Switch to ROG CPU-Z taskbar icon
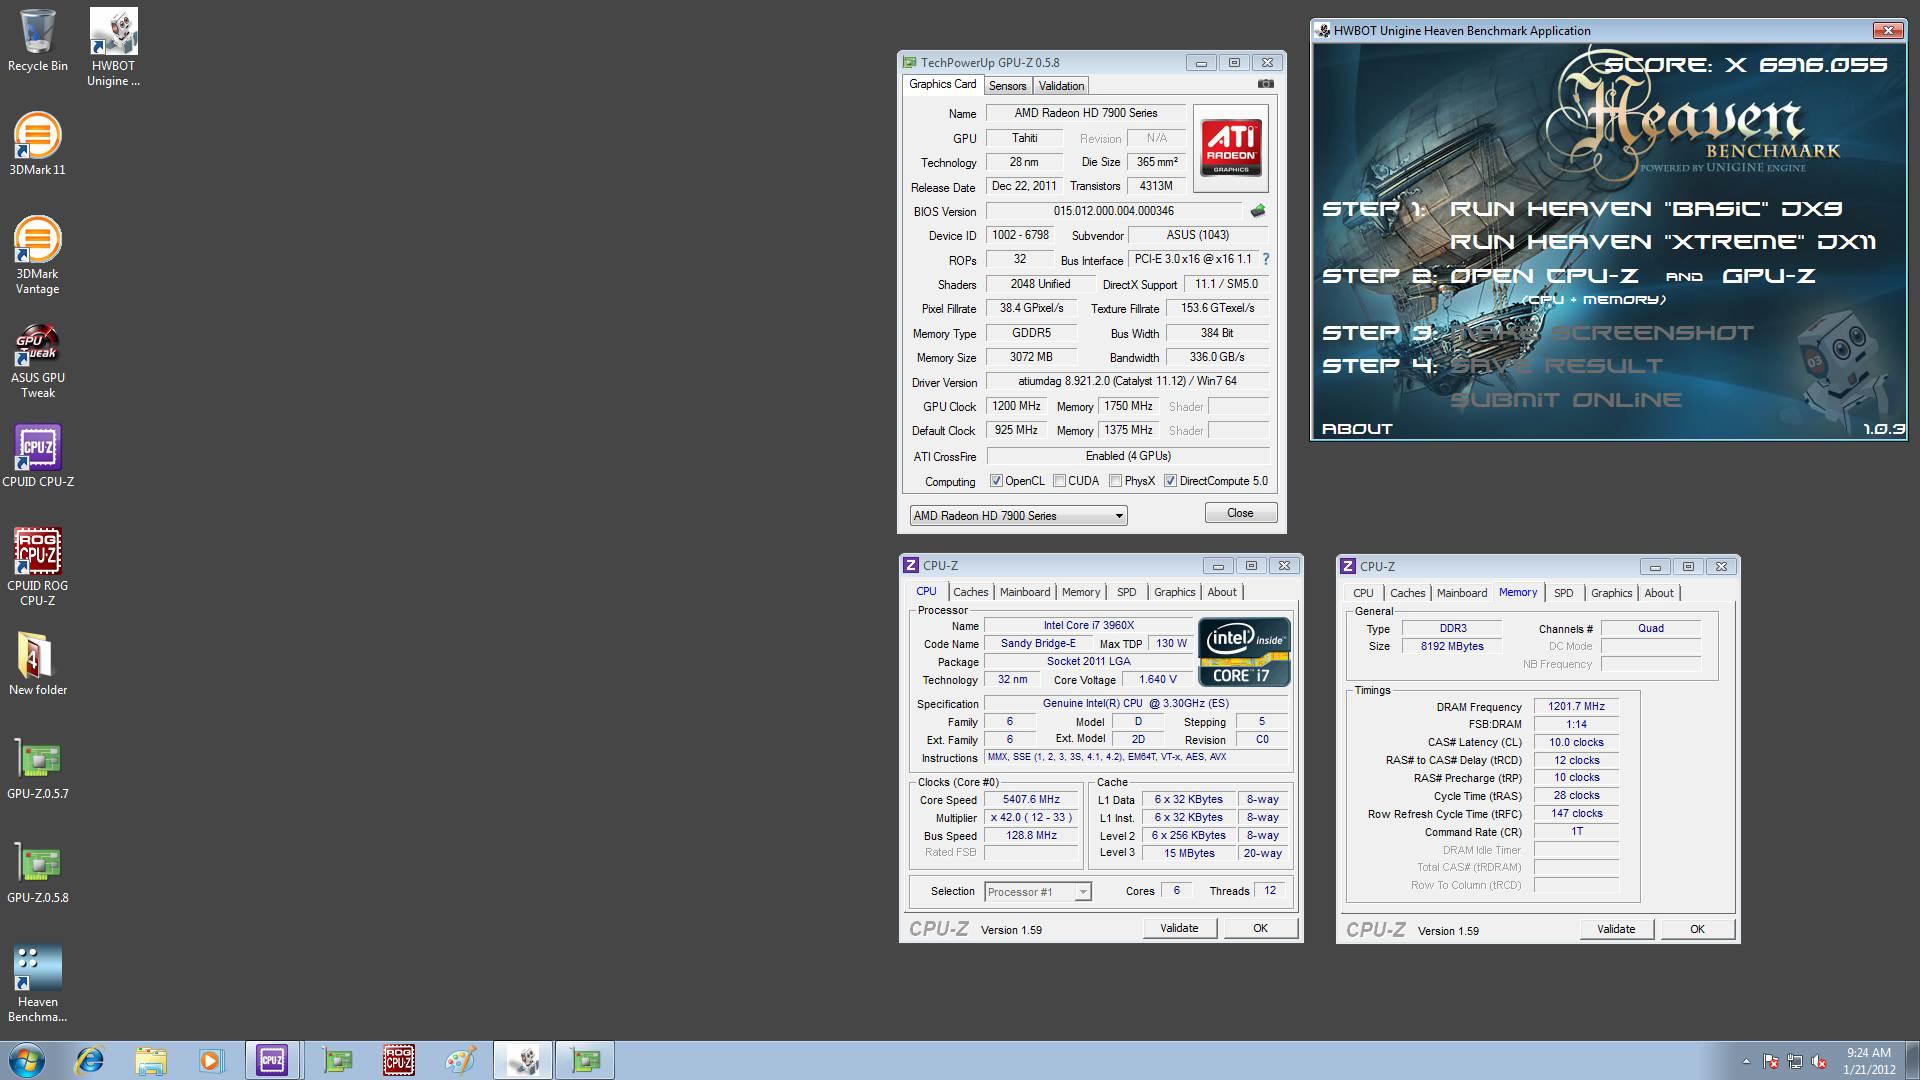 click(398, 1060)
